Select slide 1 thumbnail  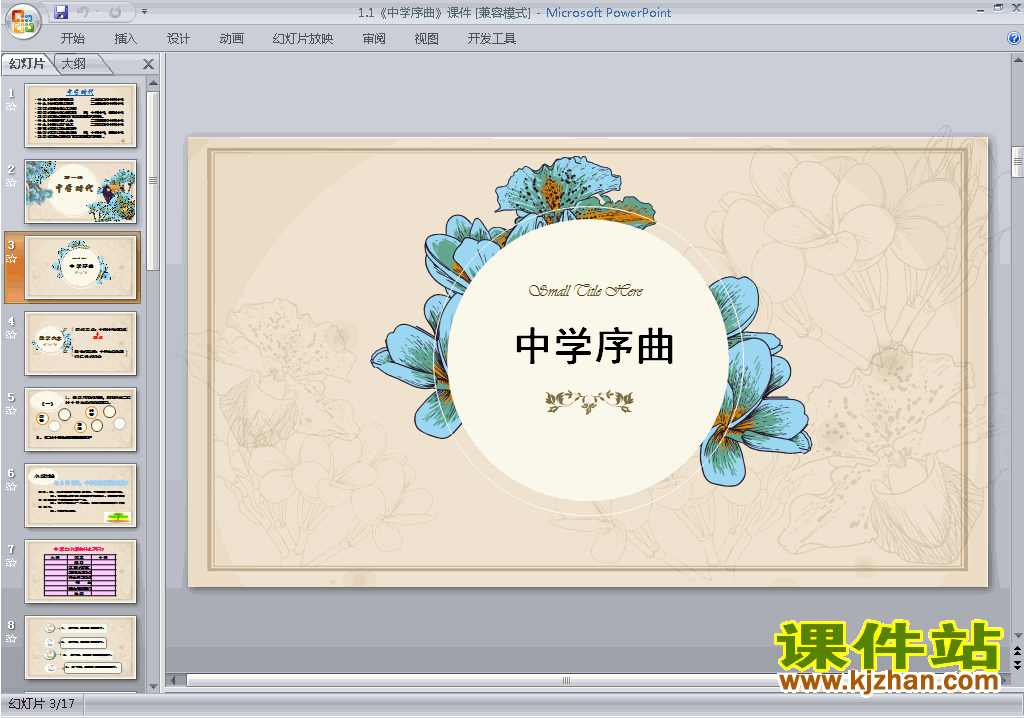[x=80, y=115]
